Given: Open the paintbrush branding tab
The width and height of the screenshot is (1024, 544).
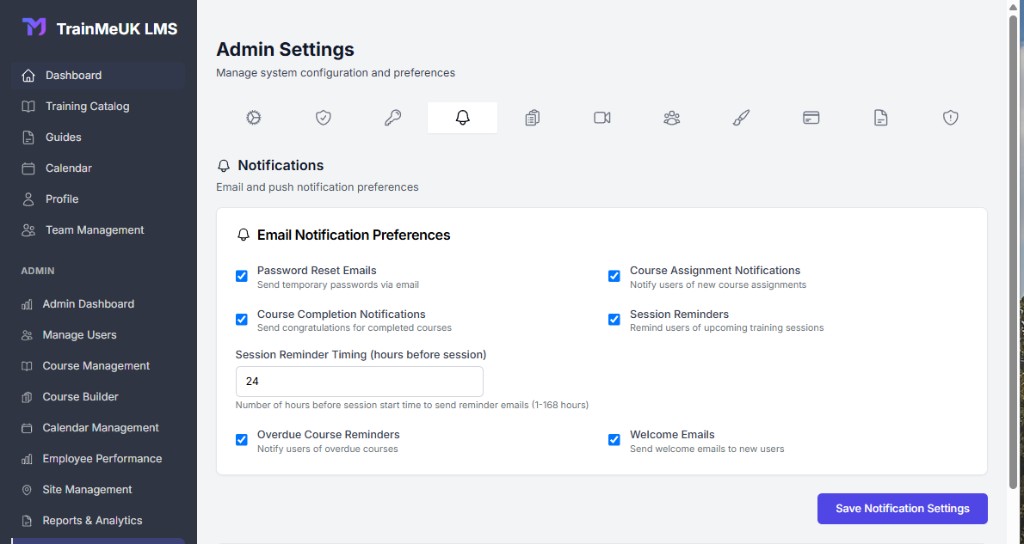Looking at the screenshot, I should pos(741,118).
